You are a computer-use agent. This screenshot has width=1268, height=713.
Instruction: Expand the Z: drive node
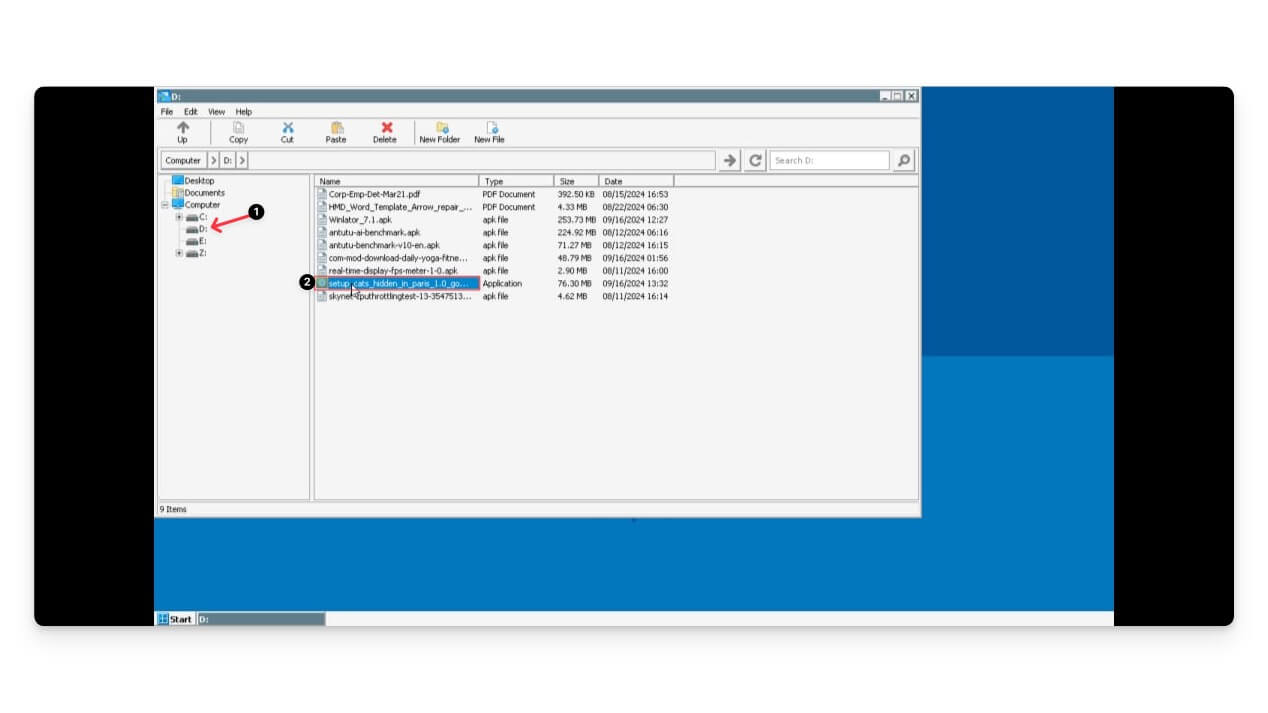pyautogui.click(x=177, y=253)
